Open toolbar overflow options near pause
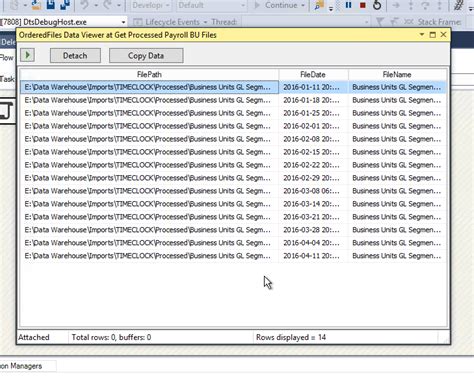Viewport: 474px width, 377px height. [x=331, y=8]
